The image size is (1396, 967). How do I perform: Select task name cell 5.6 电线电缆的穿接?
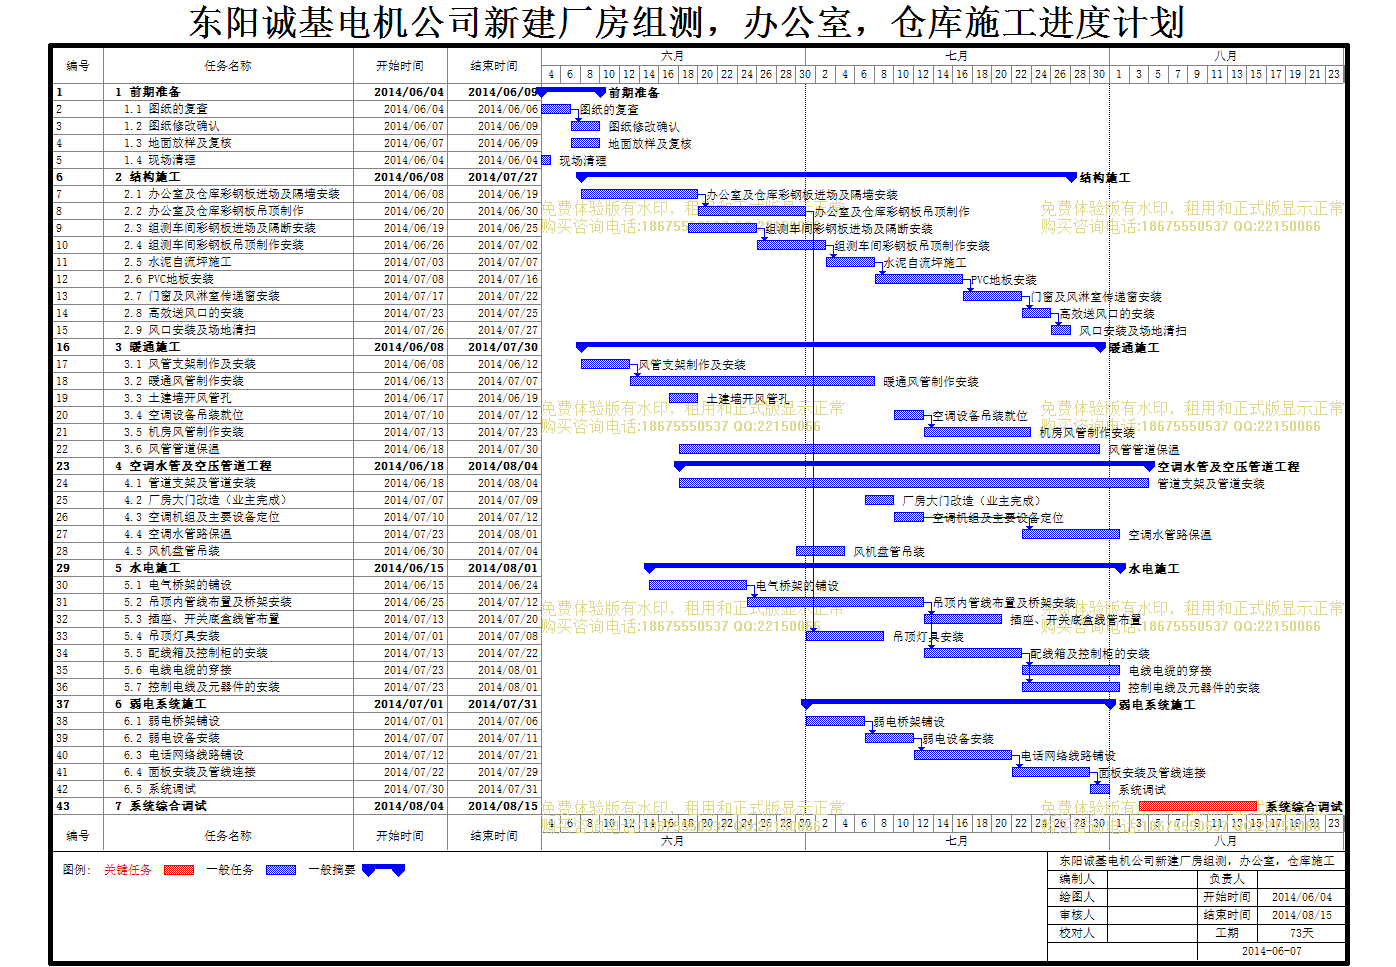(x=228, y=670)
